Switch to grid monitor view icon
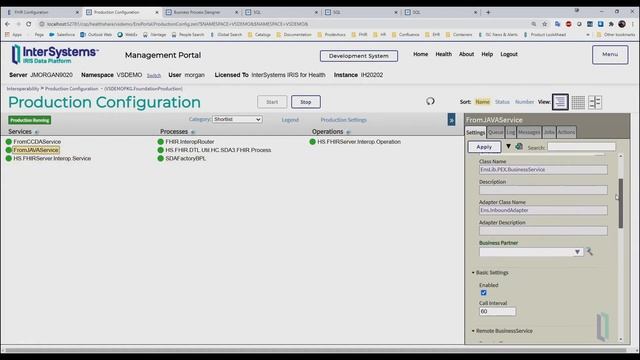The image size is (640, 360). point(578,102)
